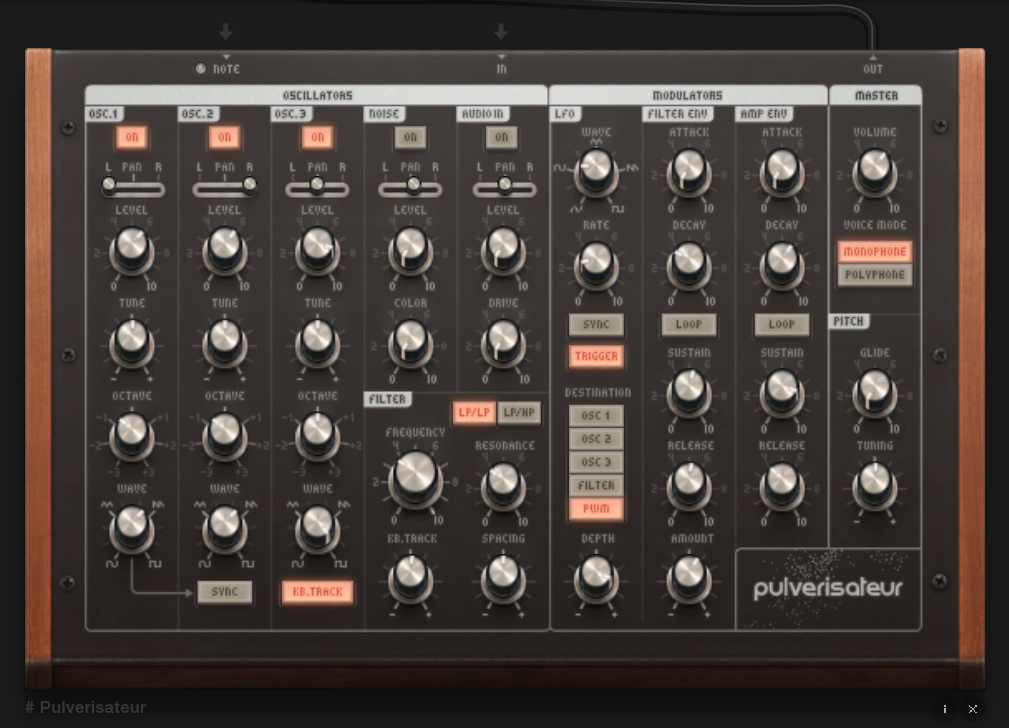Screen dimensions: 1009x728
Task: Set LFO destination to OSC 1
Action: click(x=596, y=416)
